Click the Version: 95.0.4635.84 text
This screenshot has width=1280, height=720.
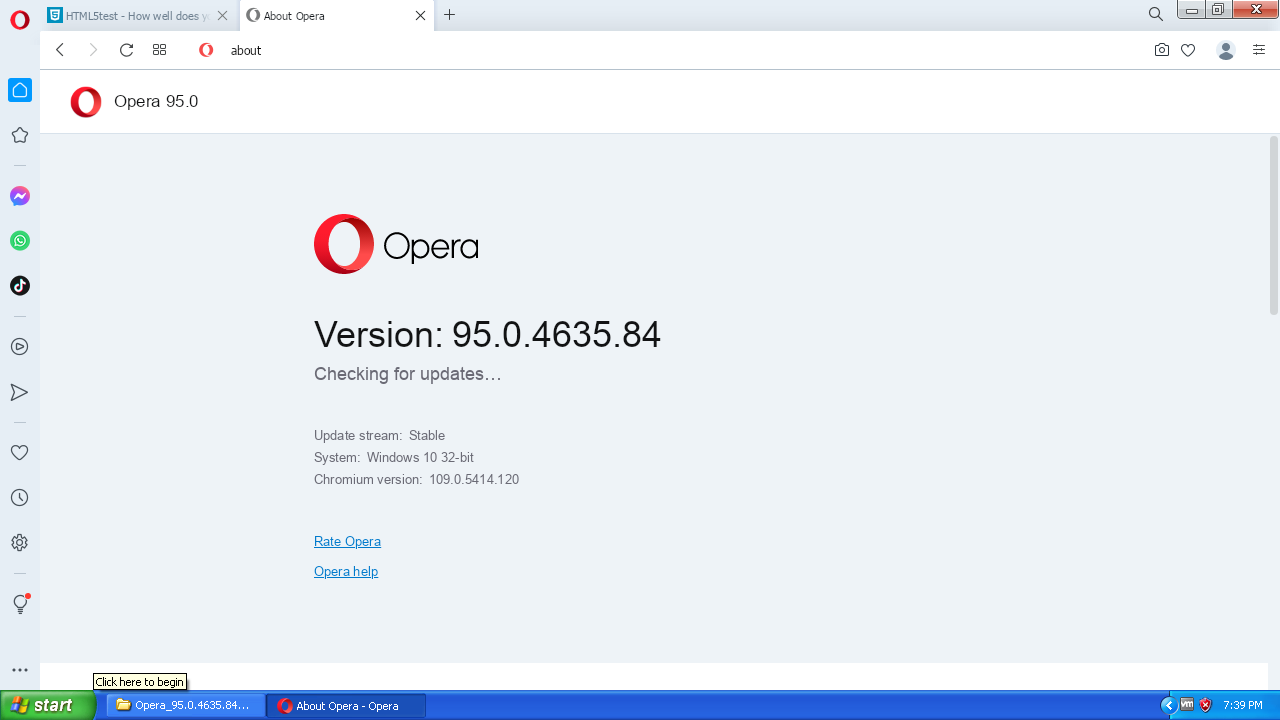pyautogui.click(x=487, y=334)
